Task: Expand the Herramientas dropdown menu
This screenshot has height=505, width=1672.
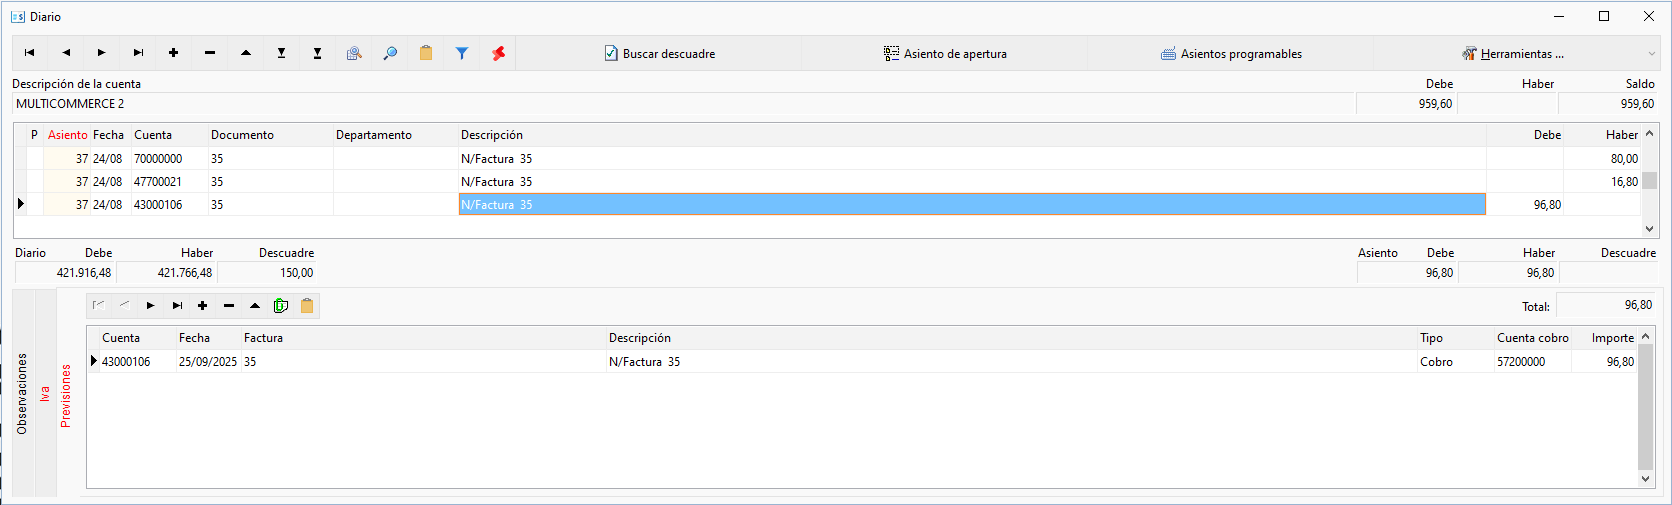Action: (x=1512, y=54)
